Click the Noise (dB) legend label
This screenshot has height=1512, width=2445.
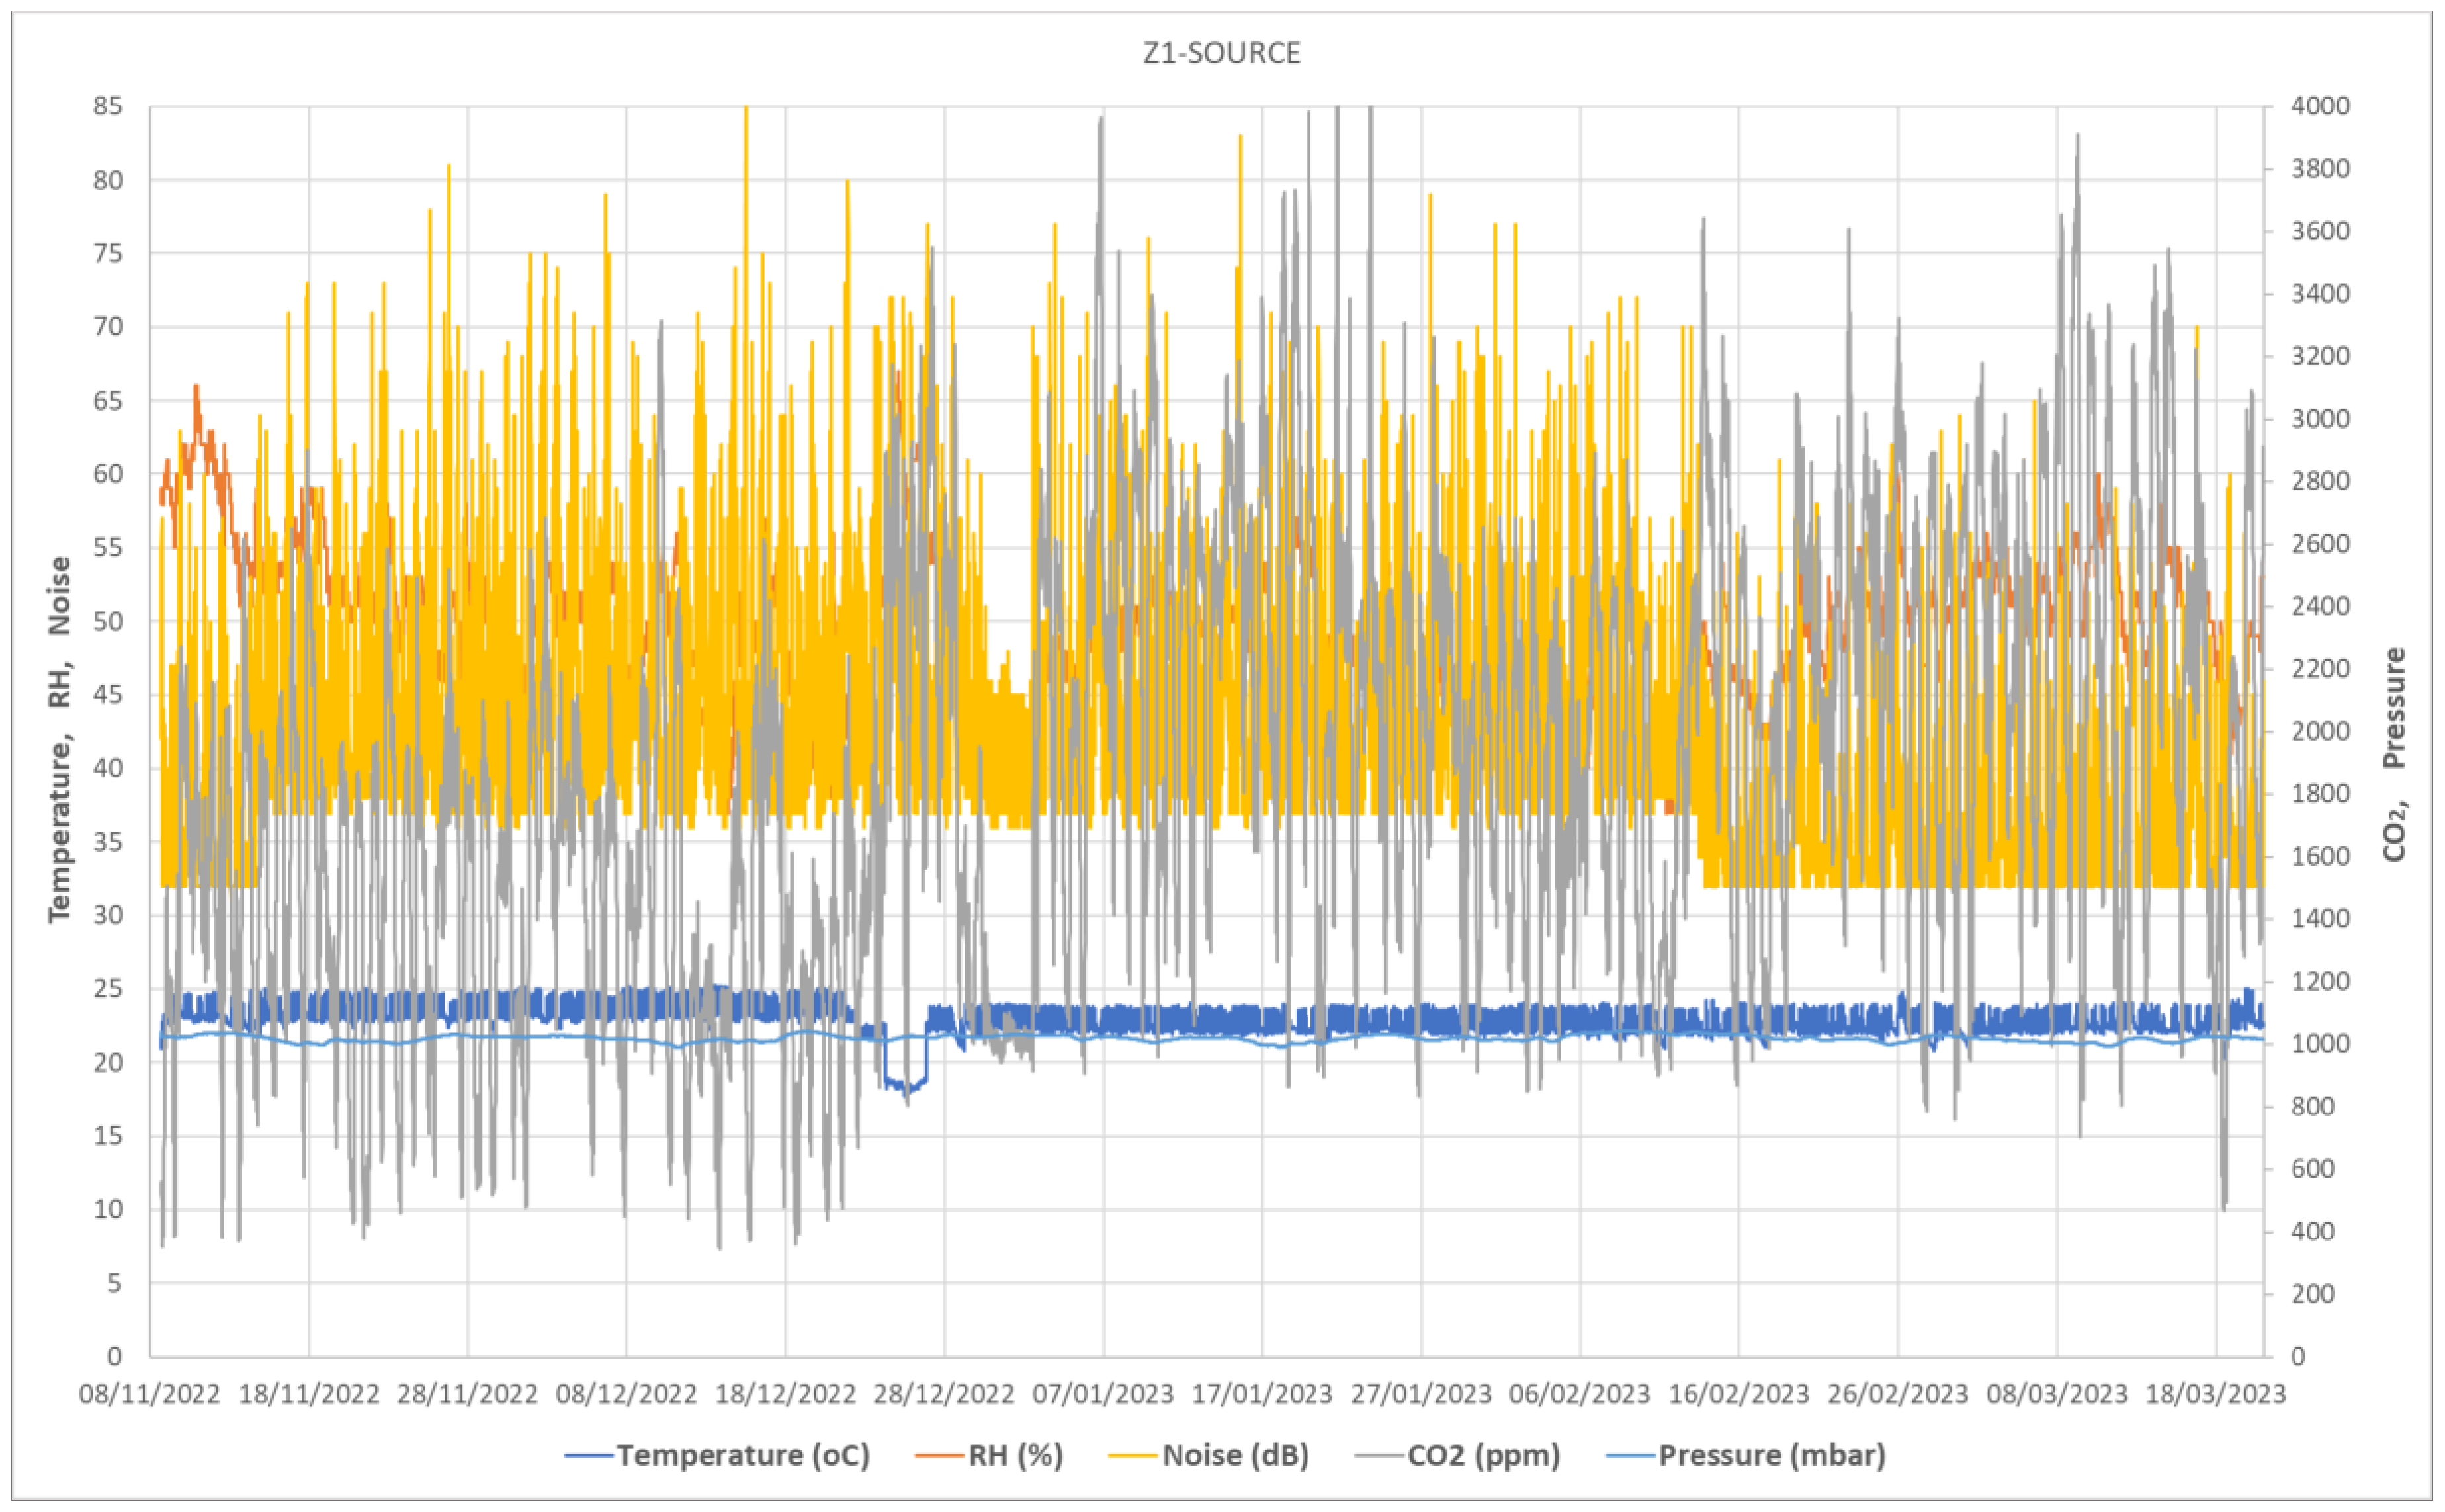1235,1455
